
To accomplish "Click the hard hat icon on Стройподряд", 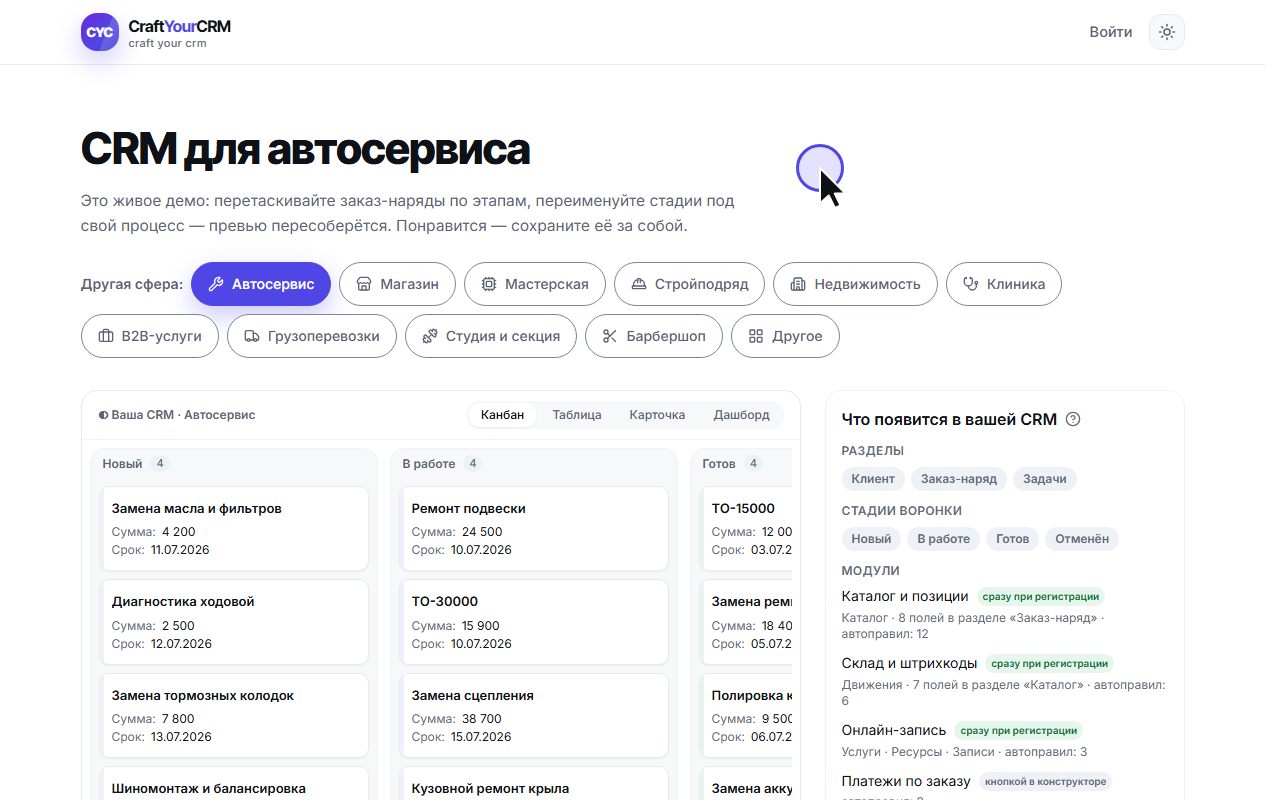I will click(639, 284).
